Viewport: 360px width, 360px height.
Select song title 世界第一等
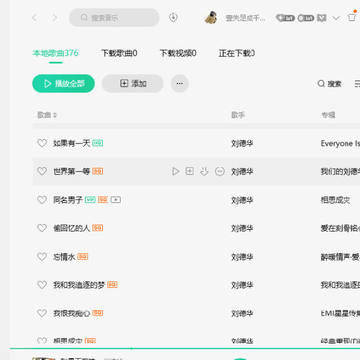click(72, 171)
